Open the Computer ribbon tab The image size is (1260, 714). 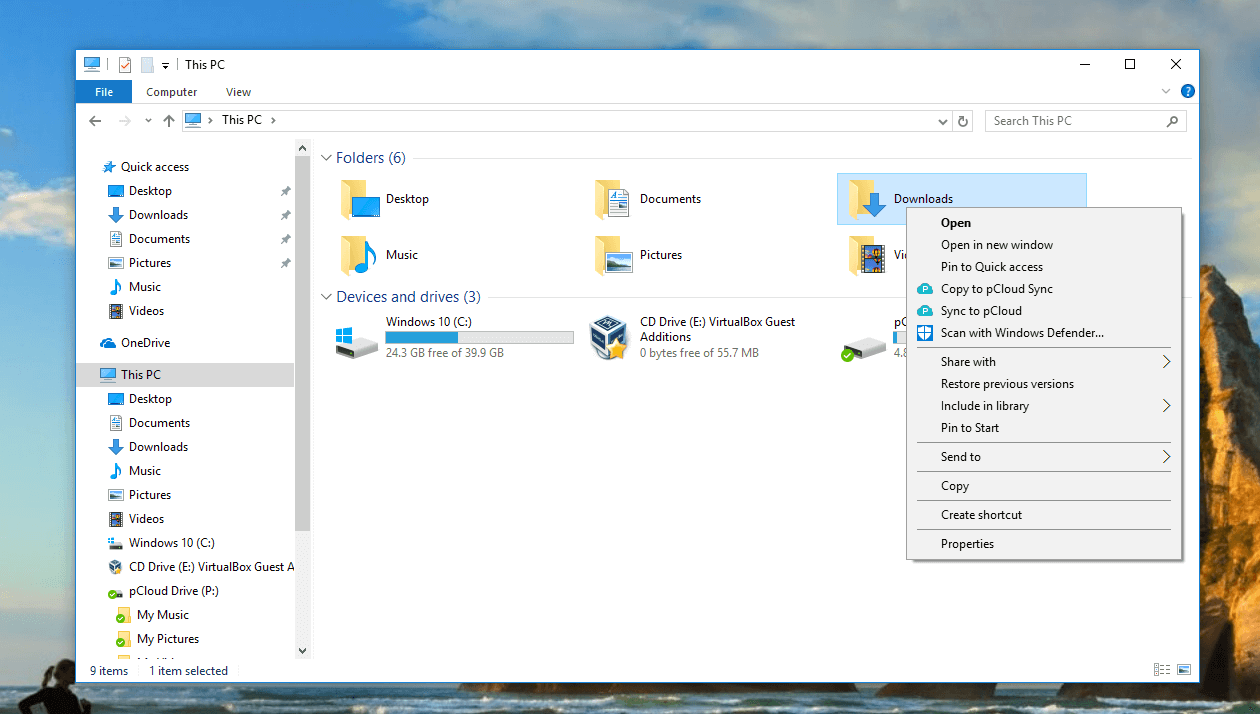click(171, 92)
